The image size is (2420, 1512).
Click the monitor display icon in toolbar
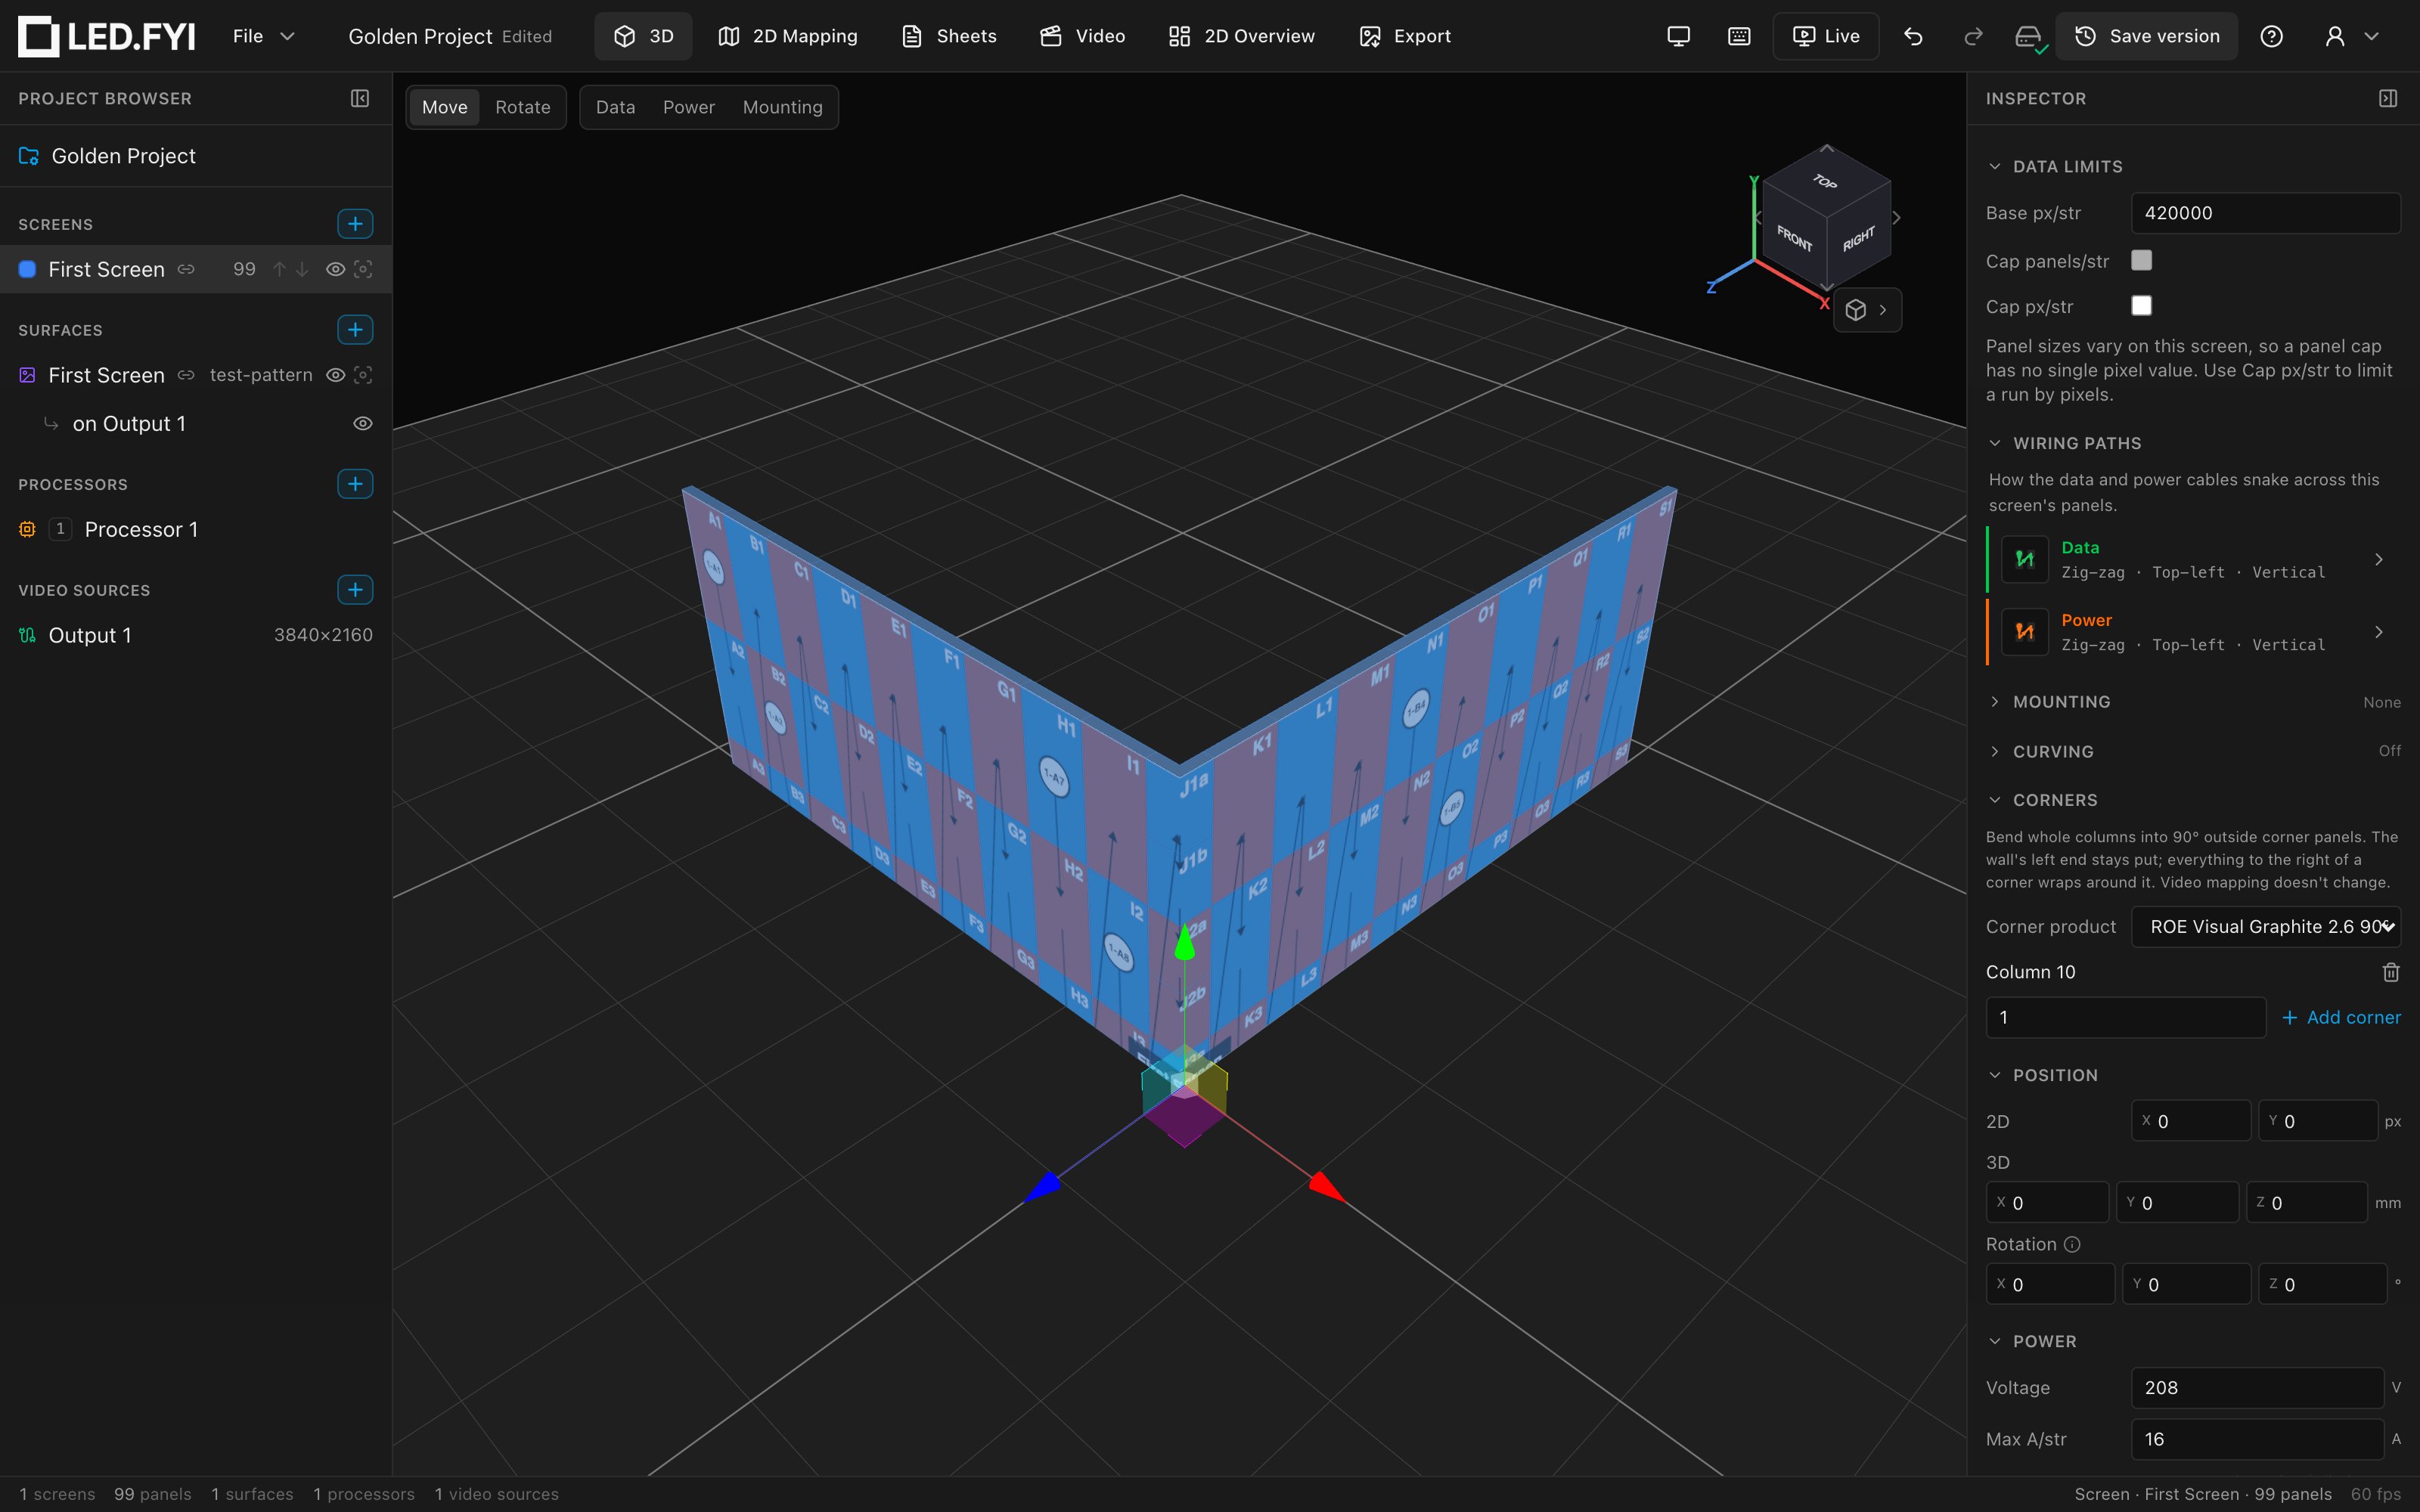pos(1679,36)
